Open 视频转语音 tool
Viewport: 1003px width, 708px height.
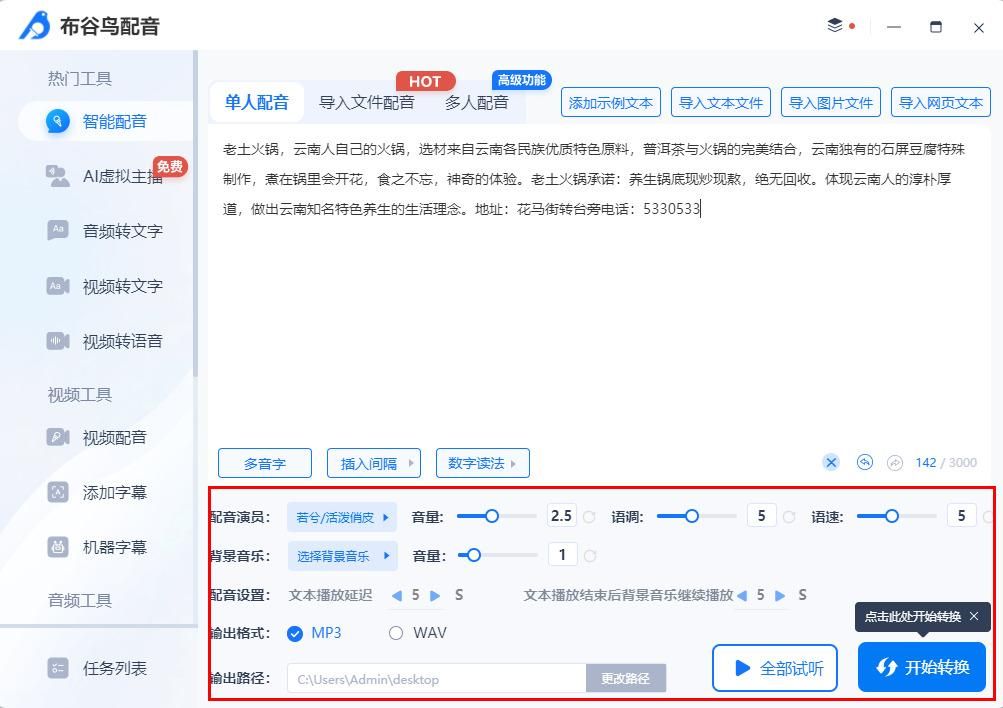106,341
